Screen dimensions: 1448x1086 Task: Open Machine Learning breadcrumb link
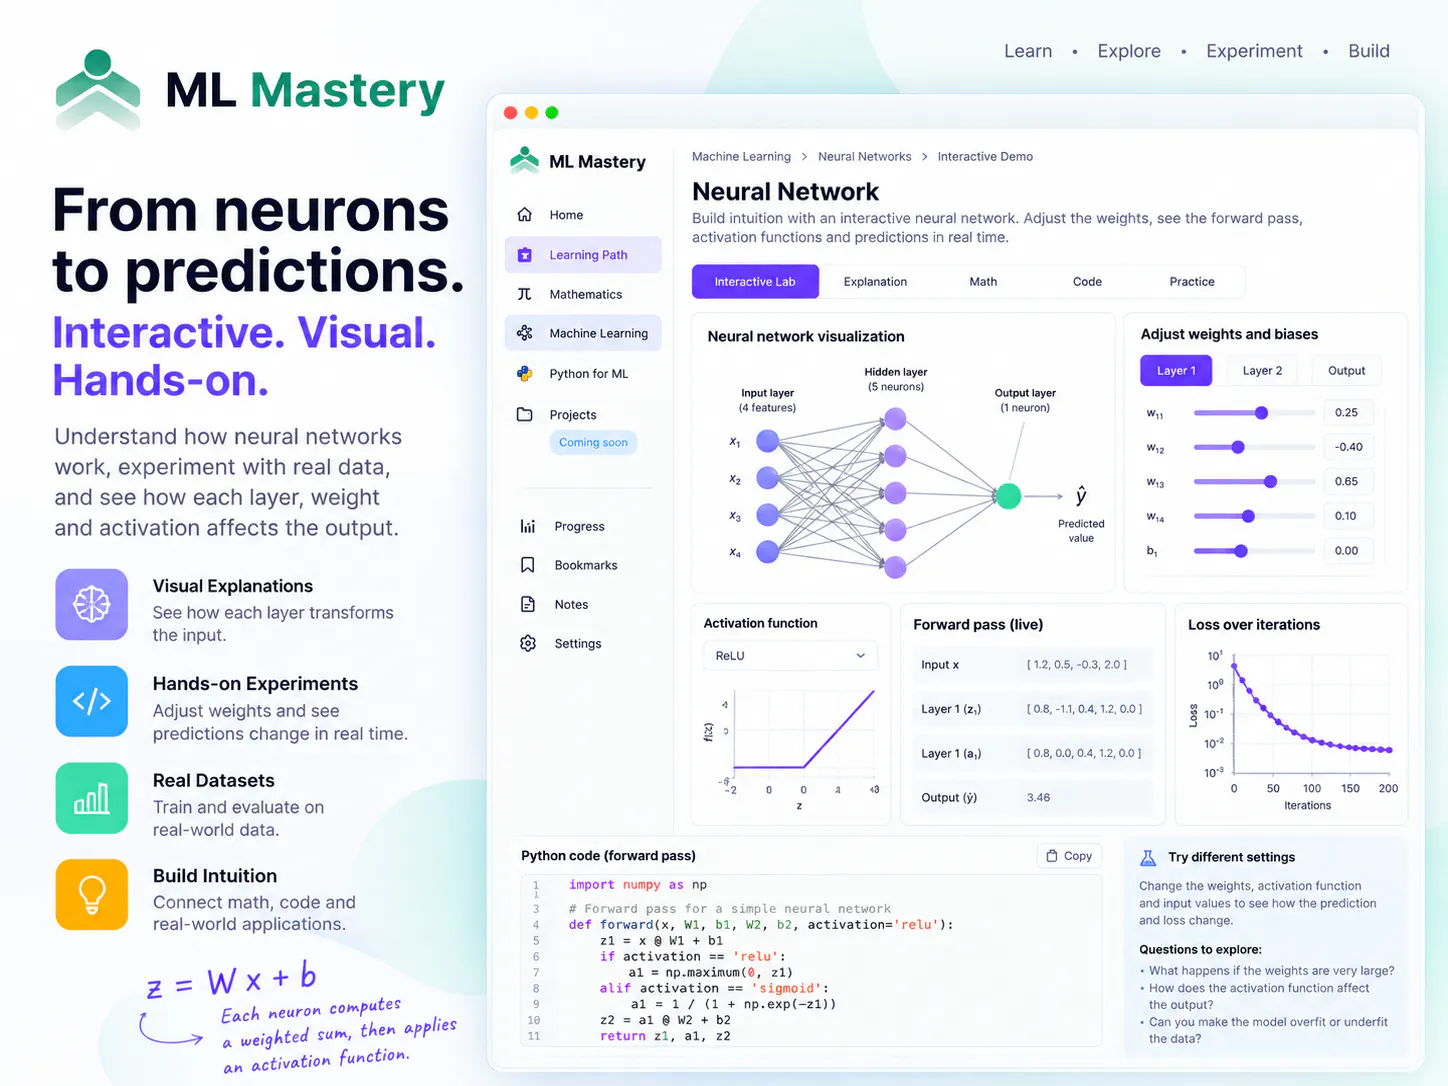click(x=741, y=157)
